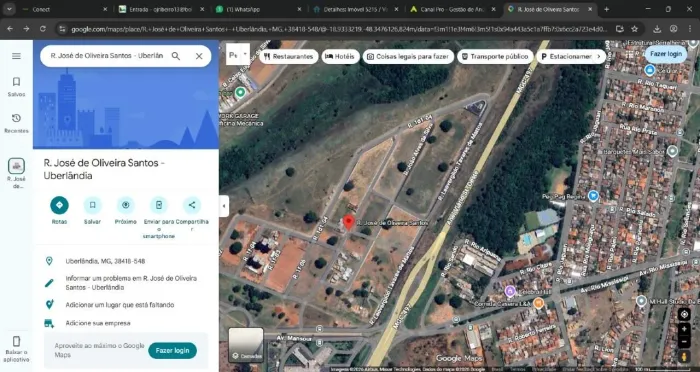Zoom in with plus button
Viewport: 700px width, 372px height.
click(x=684, y=329)
